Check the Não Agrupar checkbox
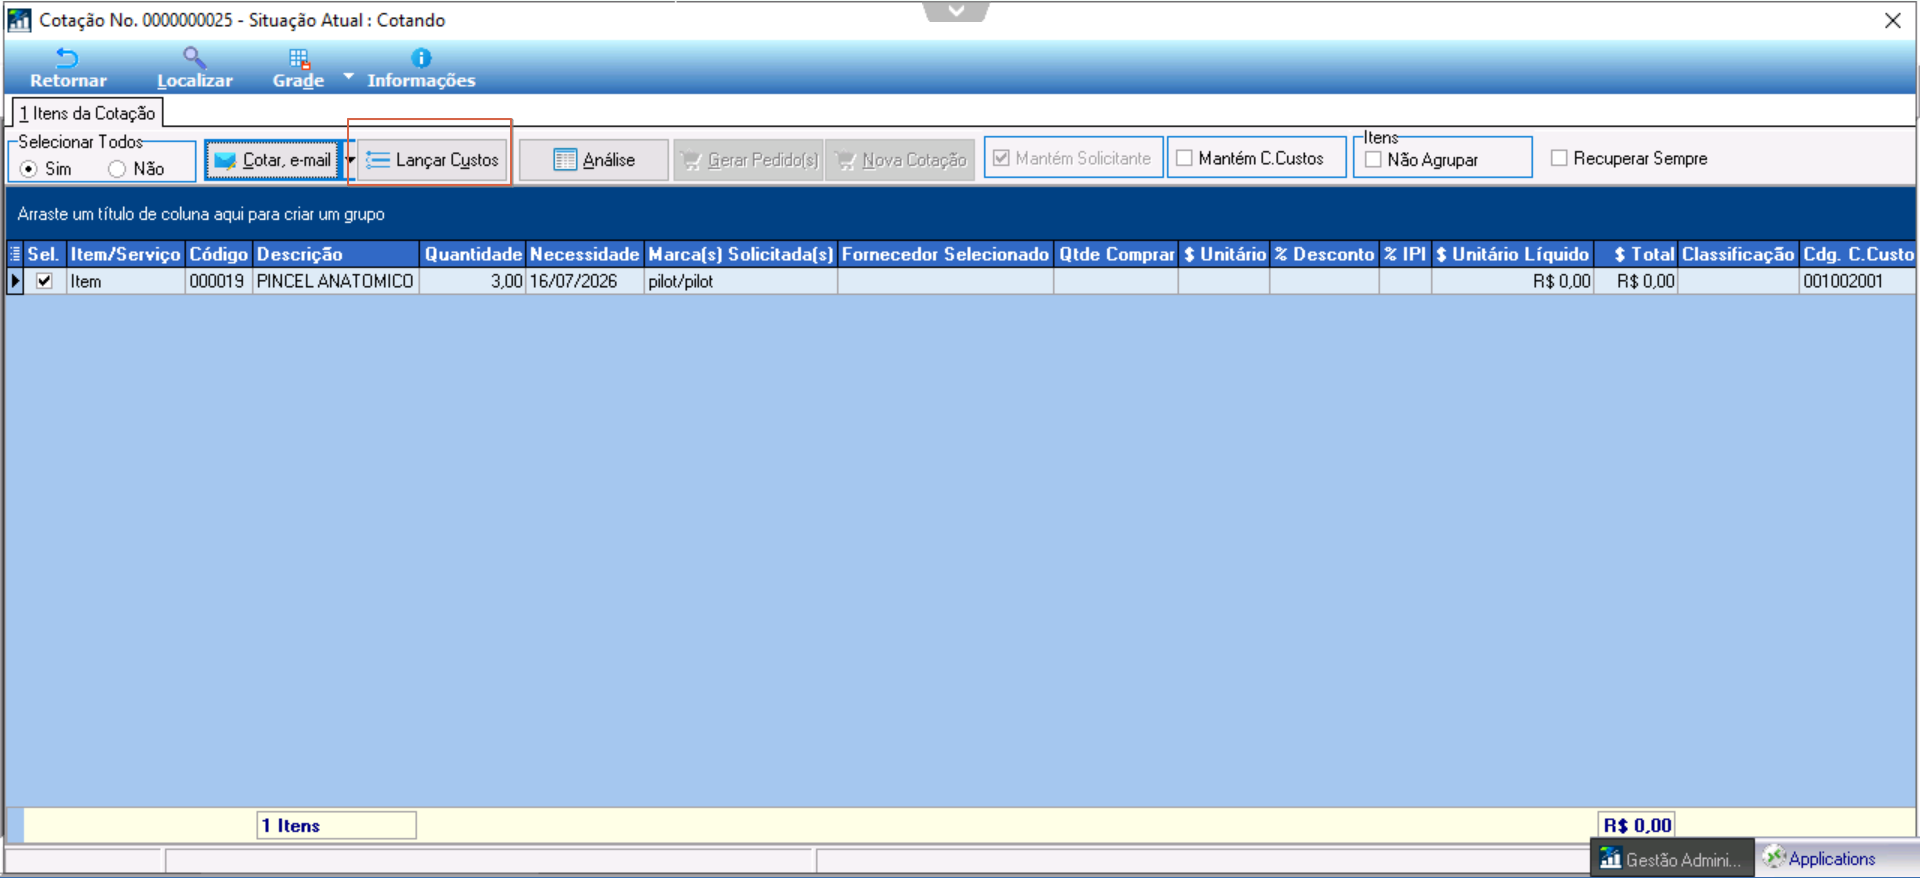Screen dimensions: 1920x878 click(1373, 159)
